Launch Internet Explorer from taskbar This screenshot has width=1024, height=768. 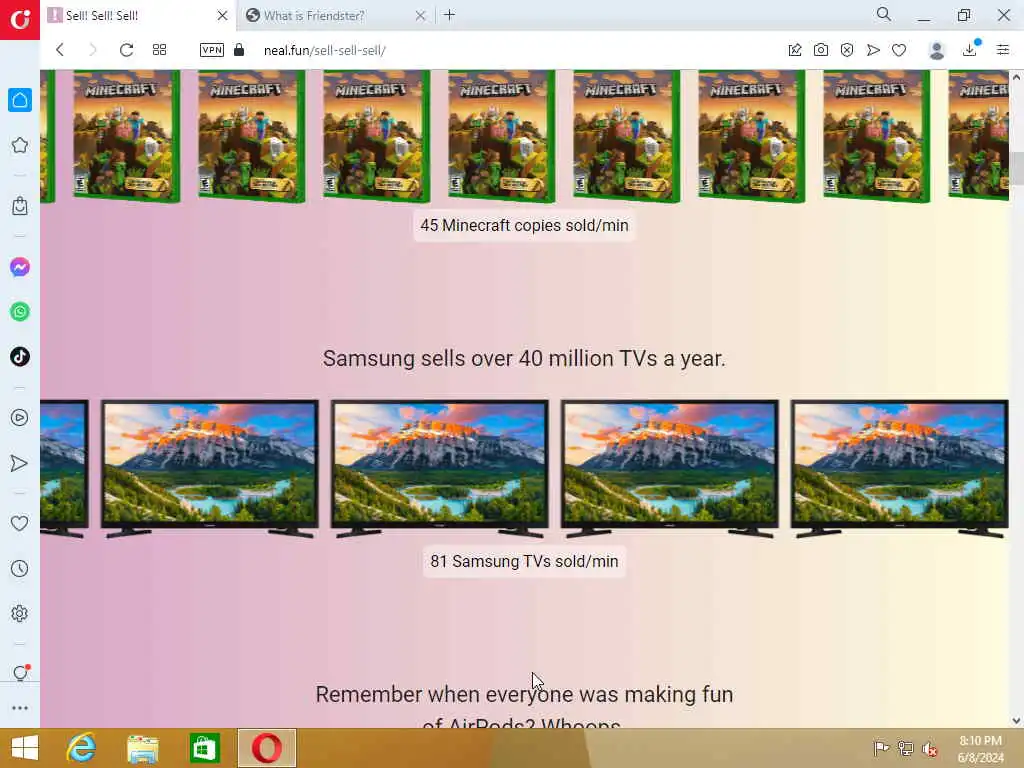click(x=82, y=748)
